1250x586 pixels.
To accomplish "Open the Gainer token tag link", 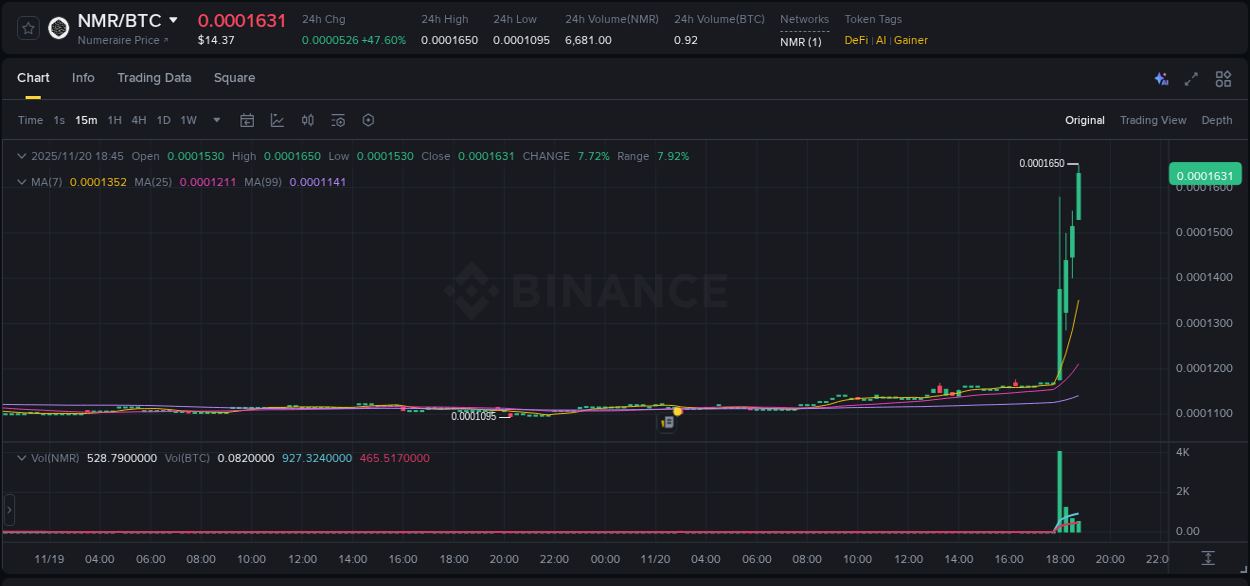I will click(x=910, y=41).
